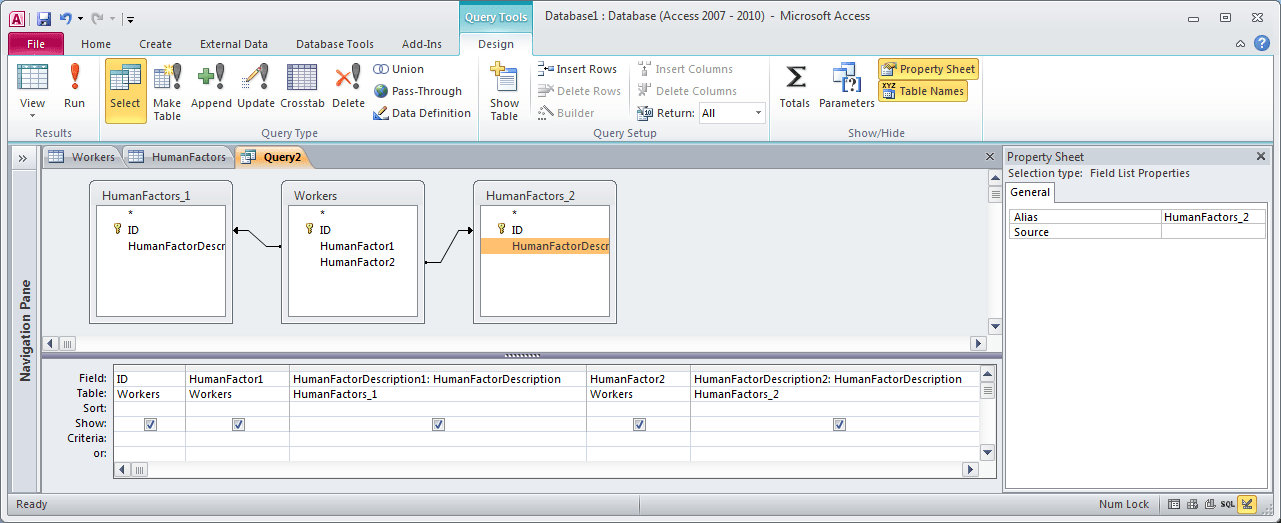Screen dimensions: 1281x523
Task: Click Design View icon in status bar
Action: (x=1247, y=504)
